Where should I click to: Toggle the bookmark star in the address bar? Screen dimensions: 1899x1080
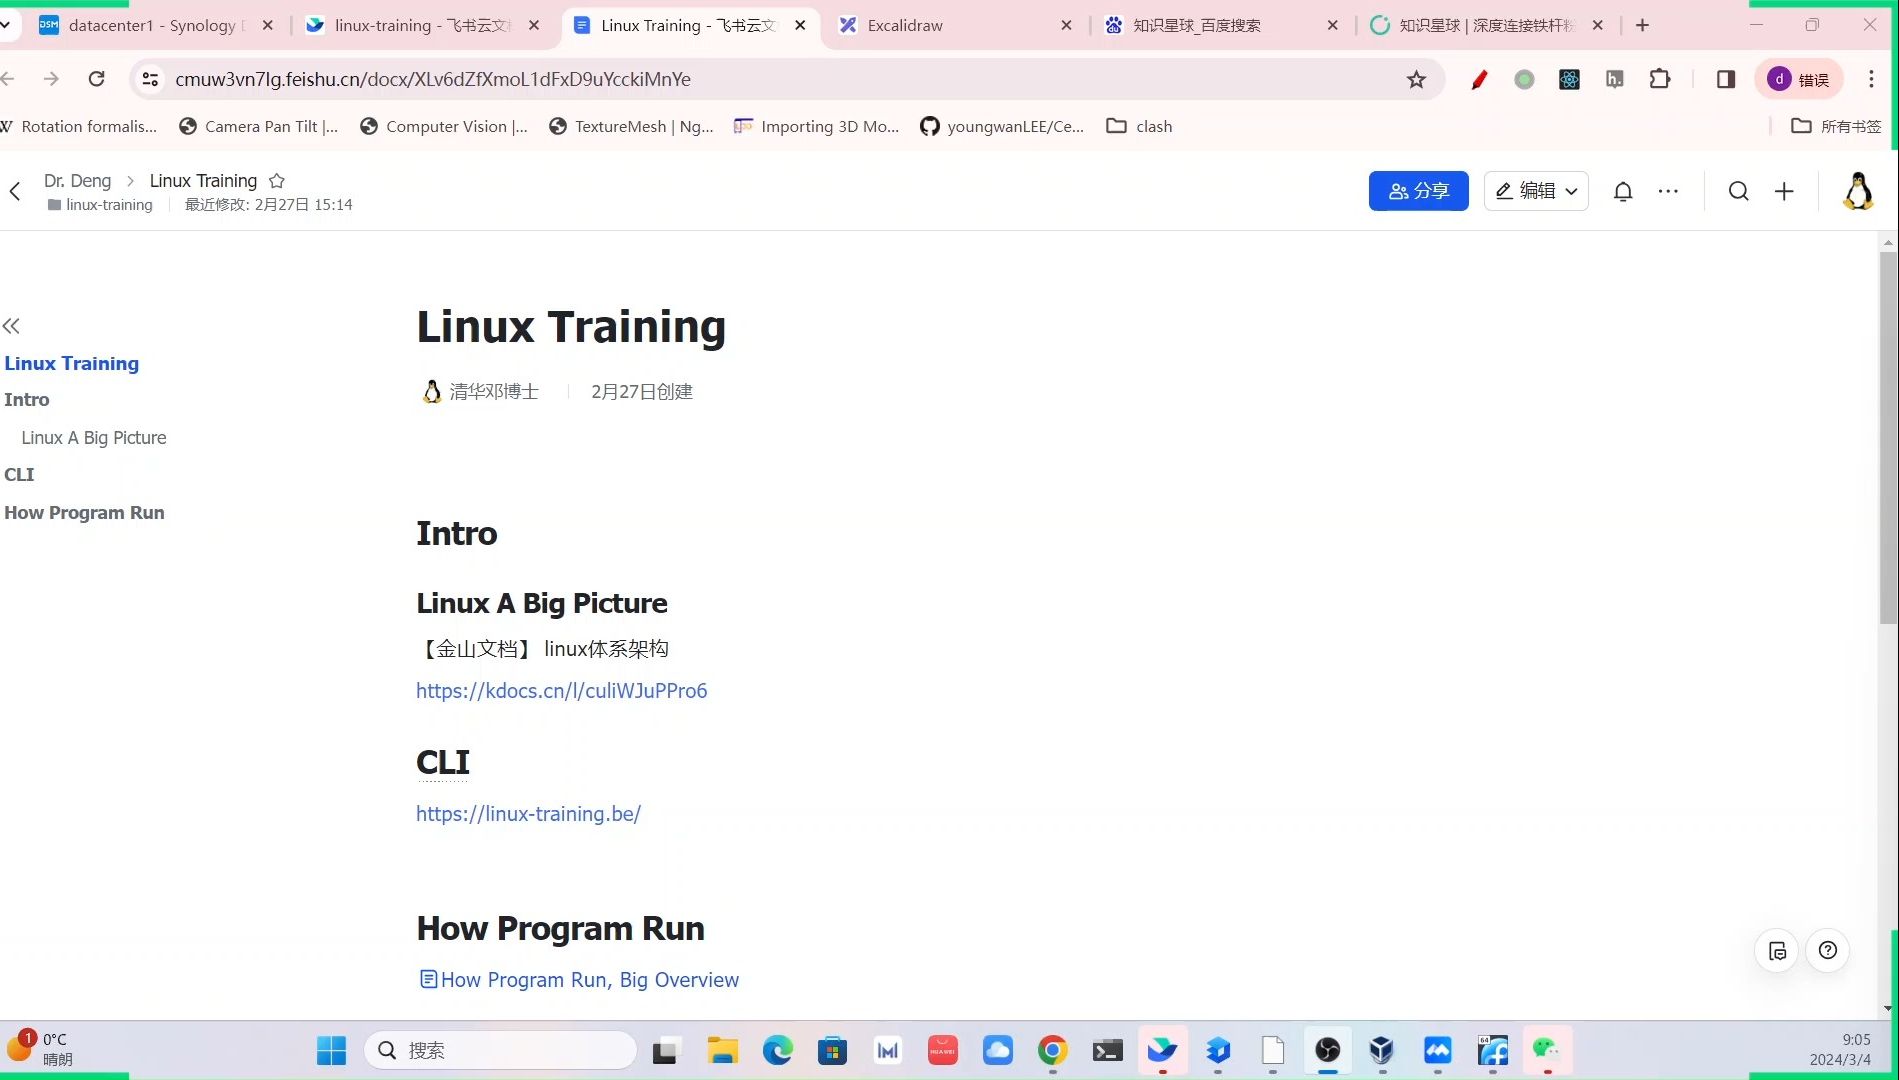tap(1416, 79)
